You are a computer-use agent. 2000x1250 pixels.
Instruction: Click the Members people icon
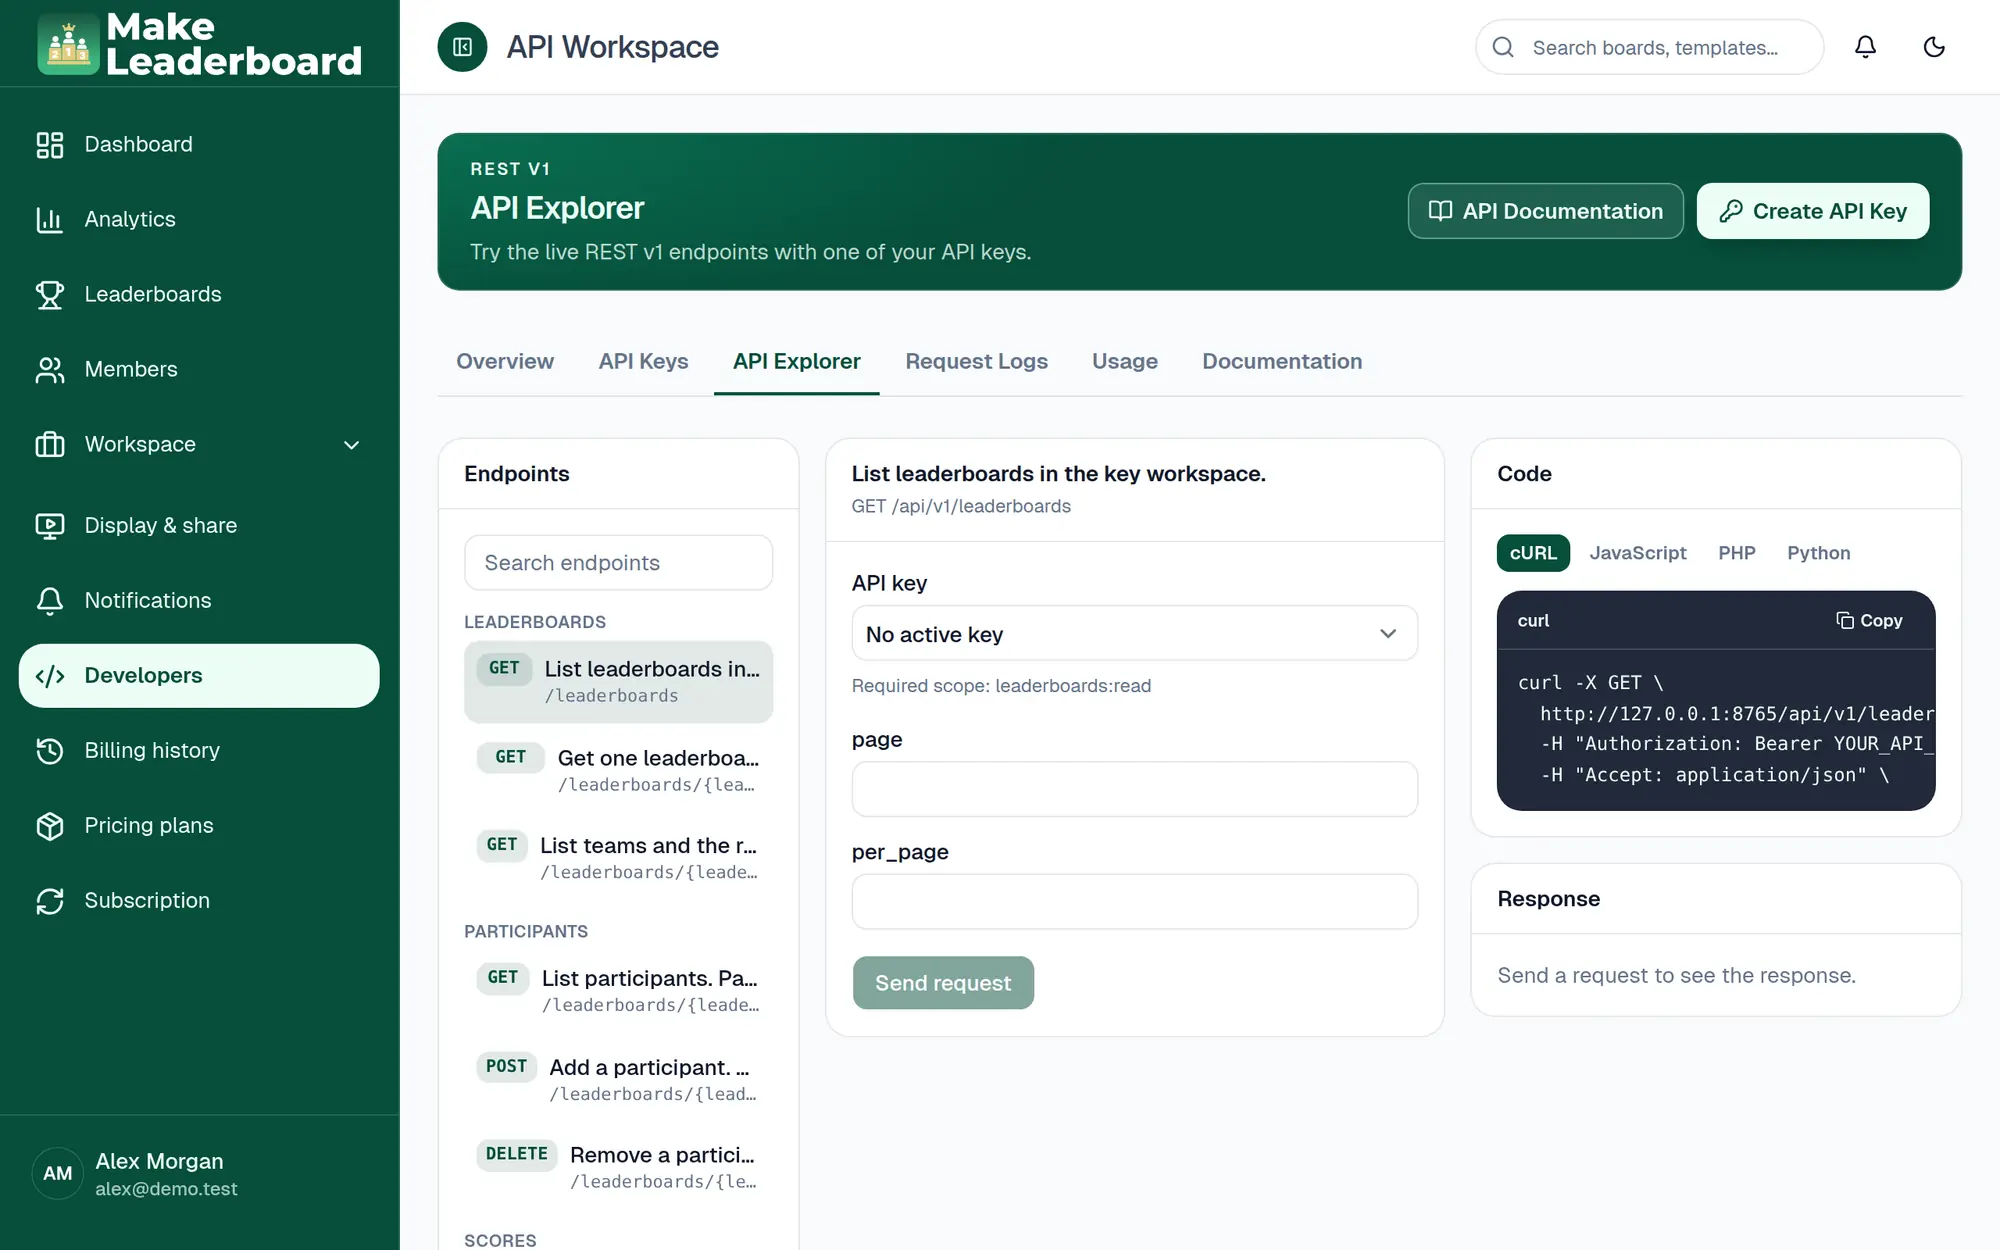50,370
